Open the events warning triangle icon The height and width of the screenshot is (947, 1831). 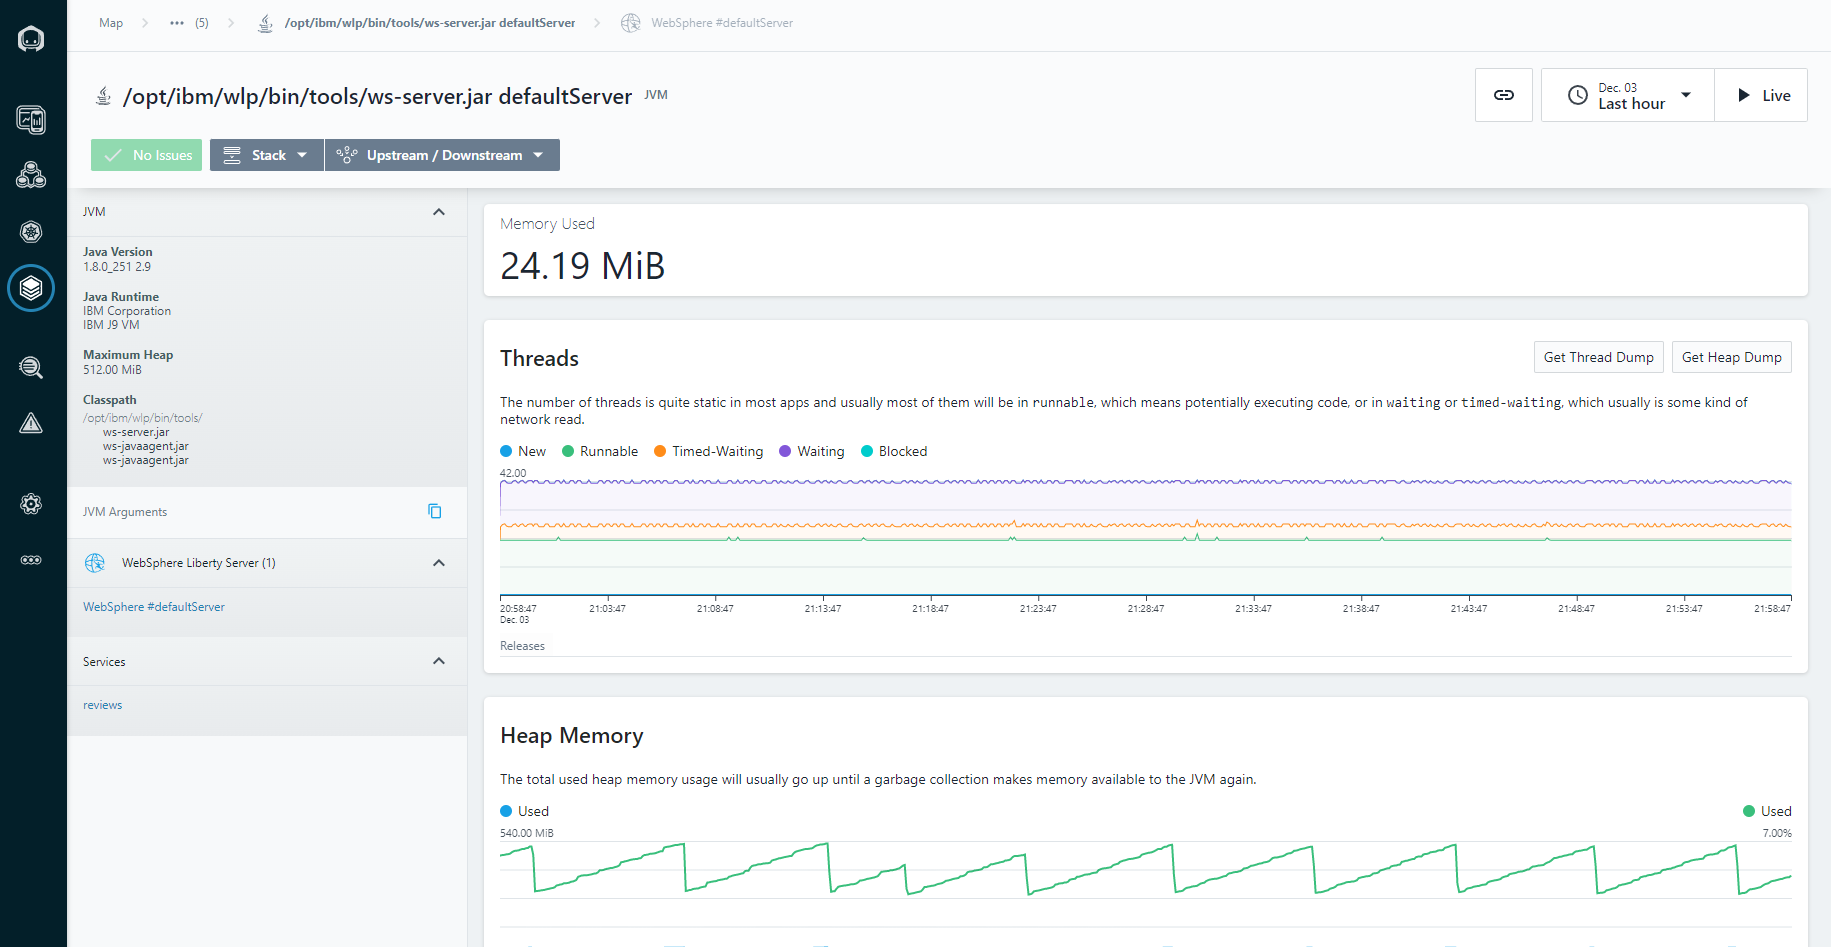click(x=31, y=423)
